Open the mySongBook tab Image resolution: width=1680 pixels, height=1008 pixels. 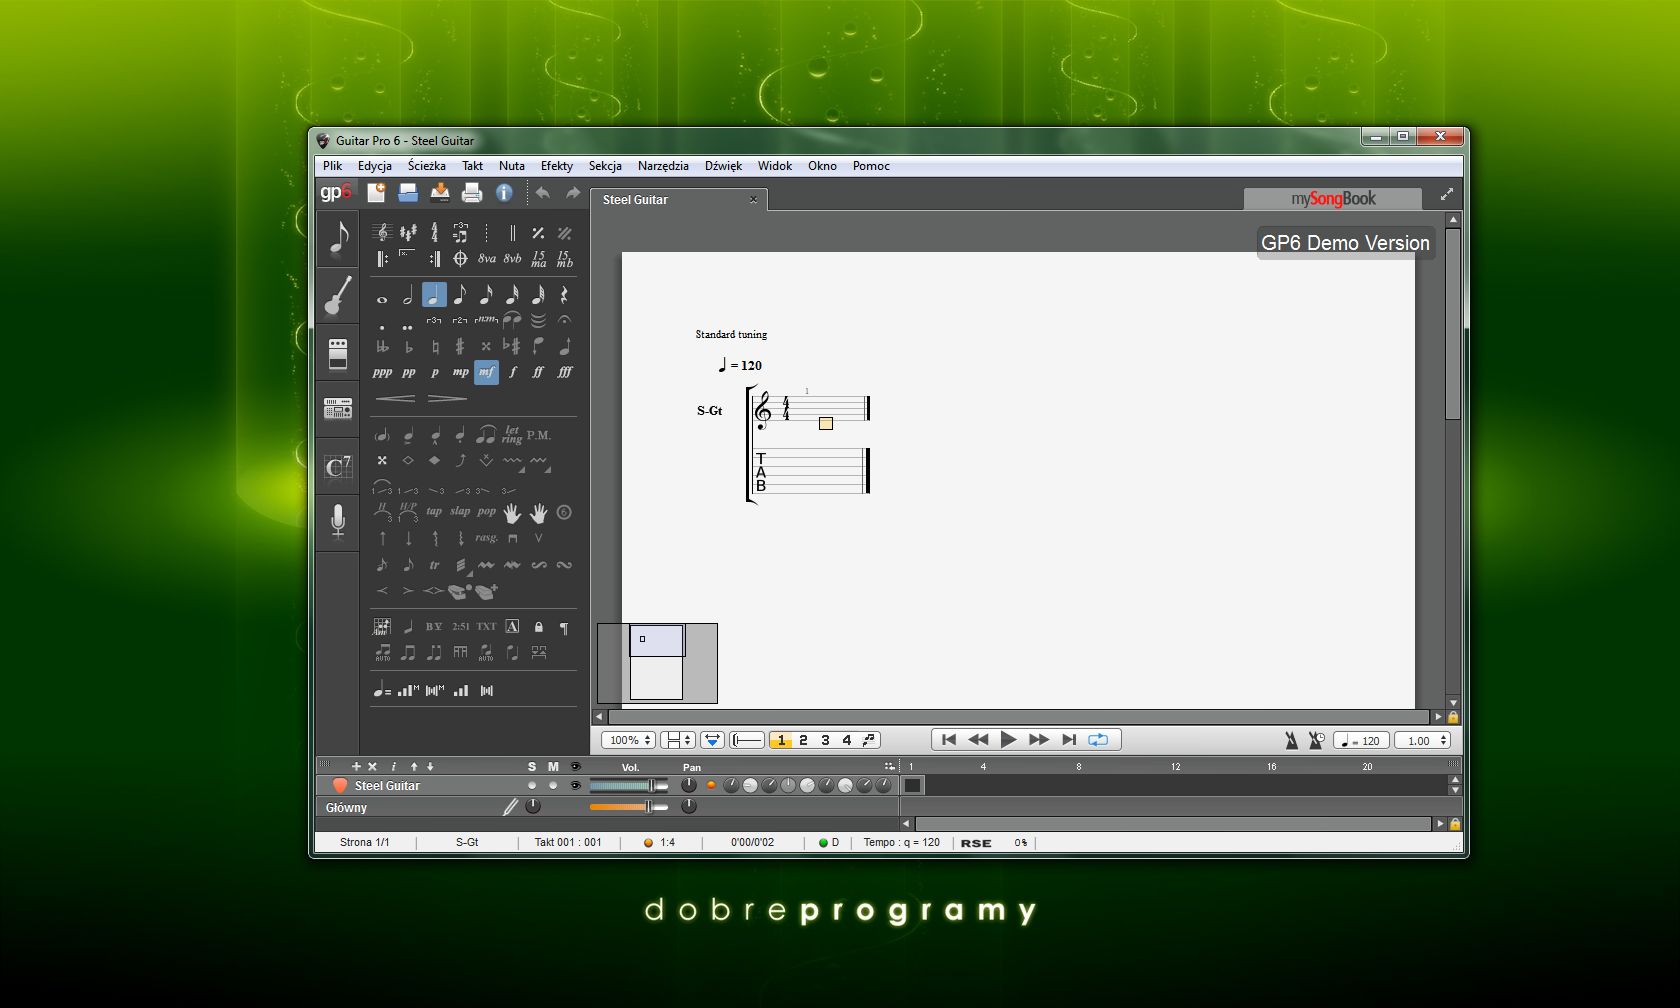[x=1333, y=199]
